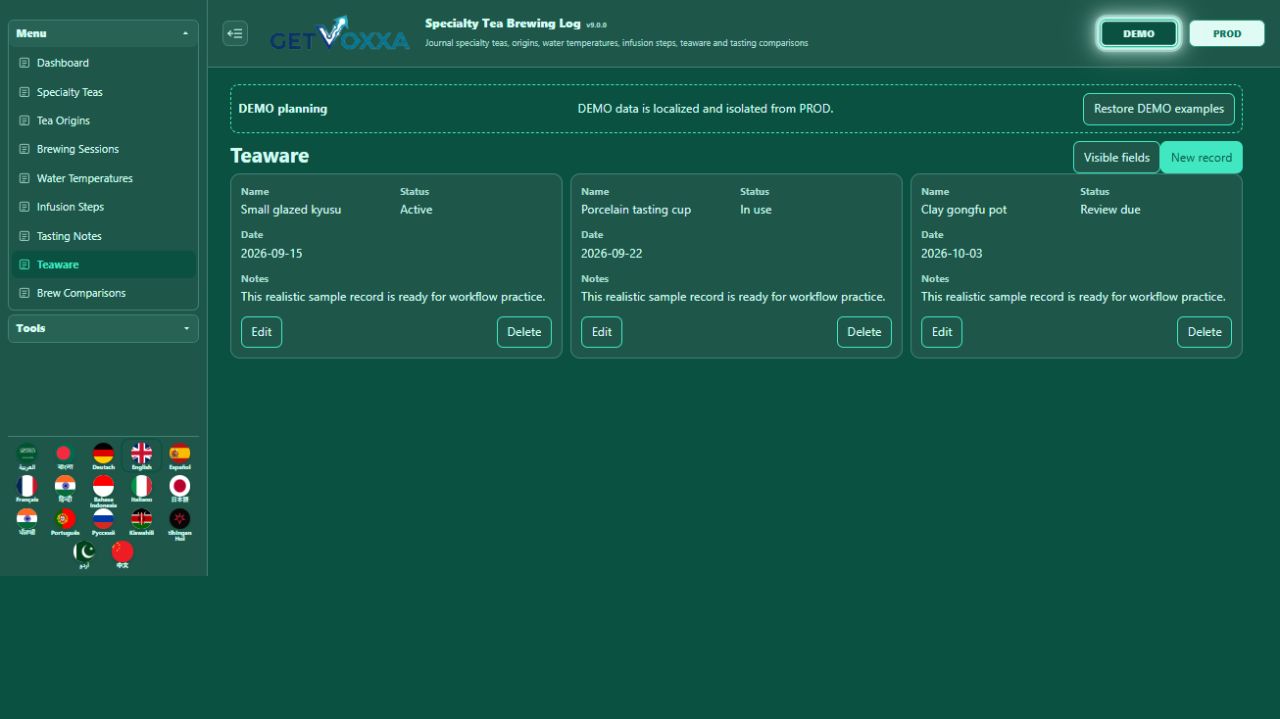Image resolution: width=1280 pixels, height=719 pixels.
Task: Select the Japanese flag language
Action: pyautogui.click(x=179, y=489)
